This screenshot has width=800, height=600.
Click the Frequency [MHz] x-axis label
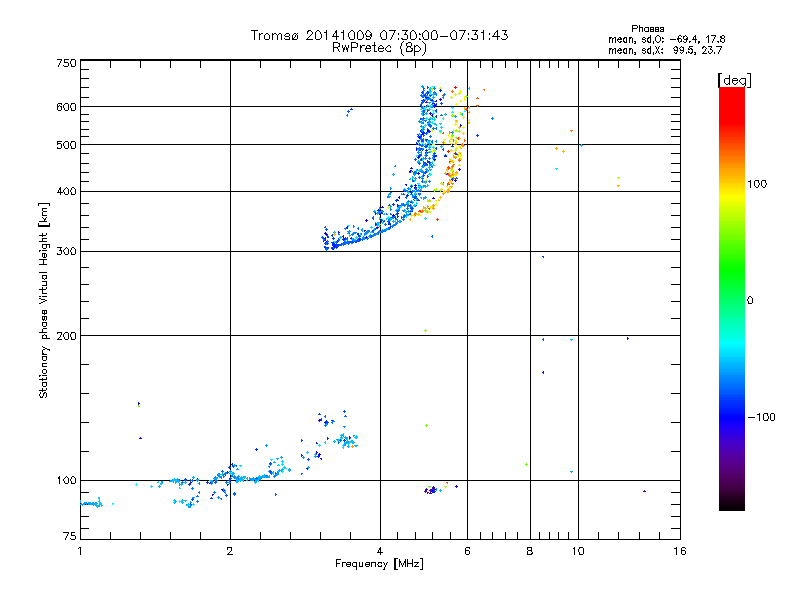[379, 565]
